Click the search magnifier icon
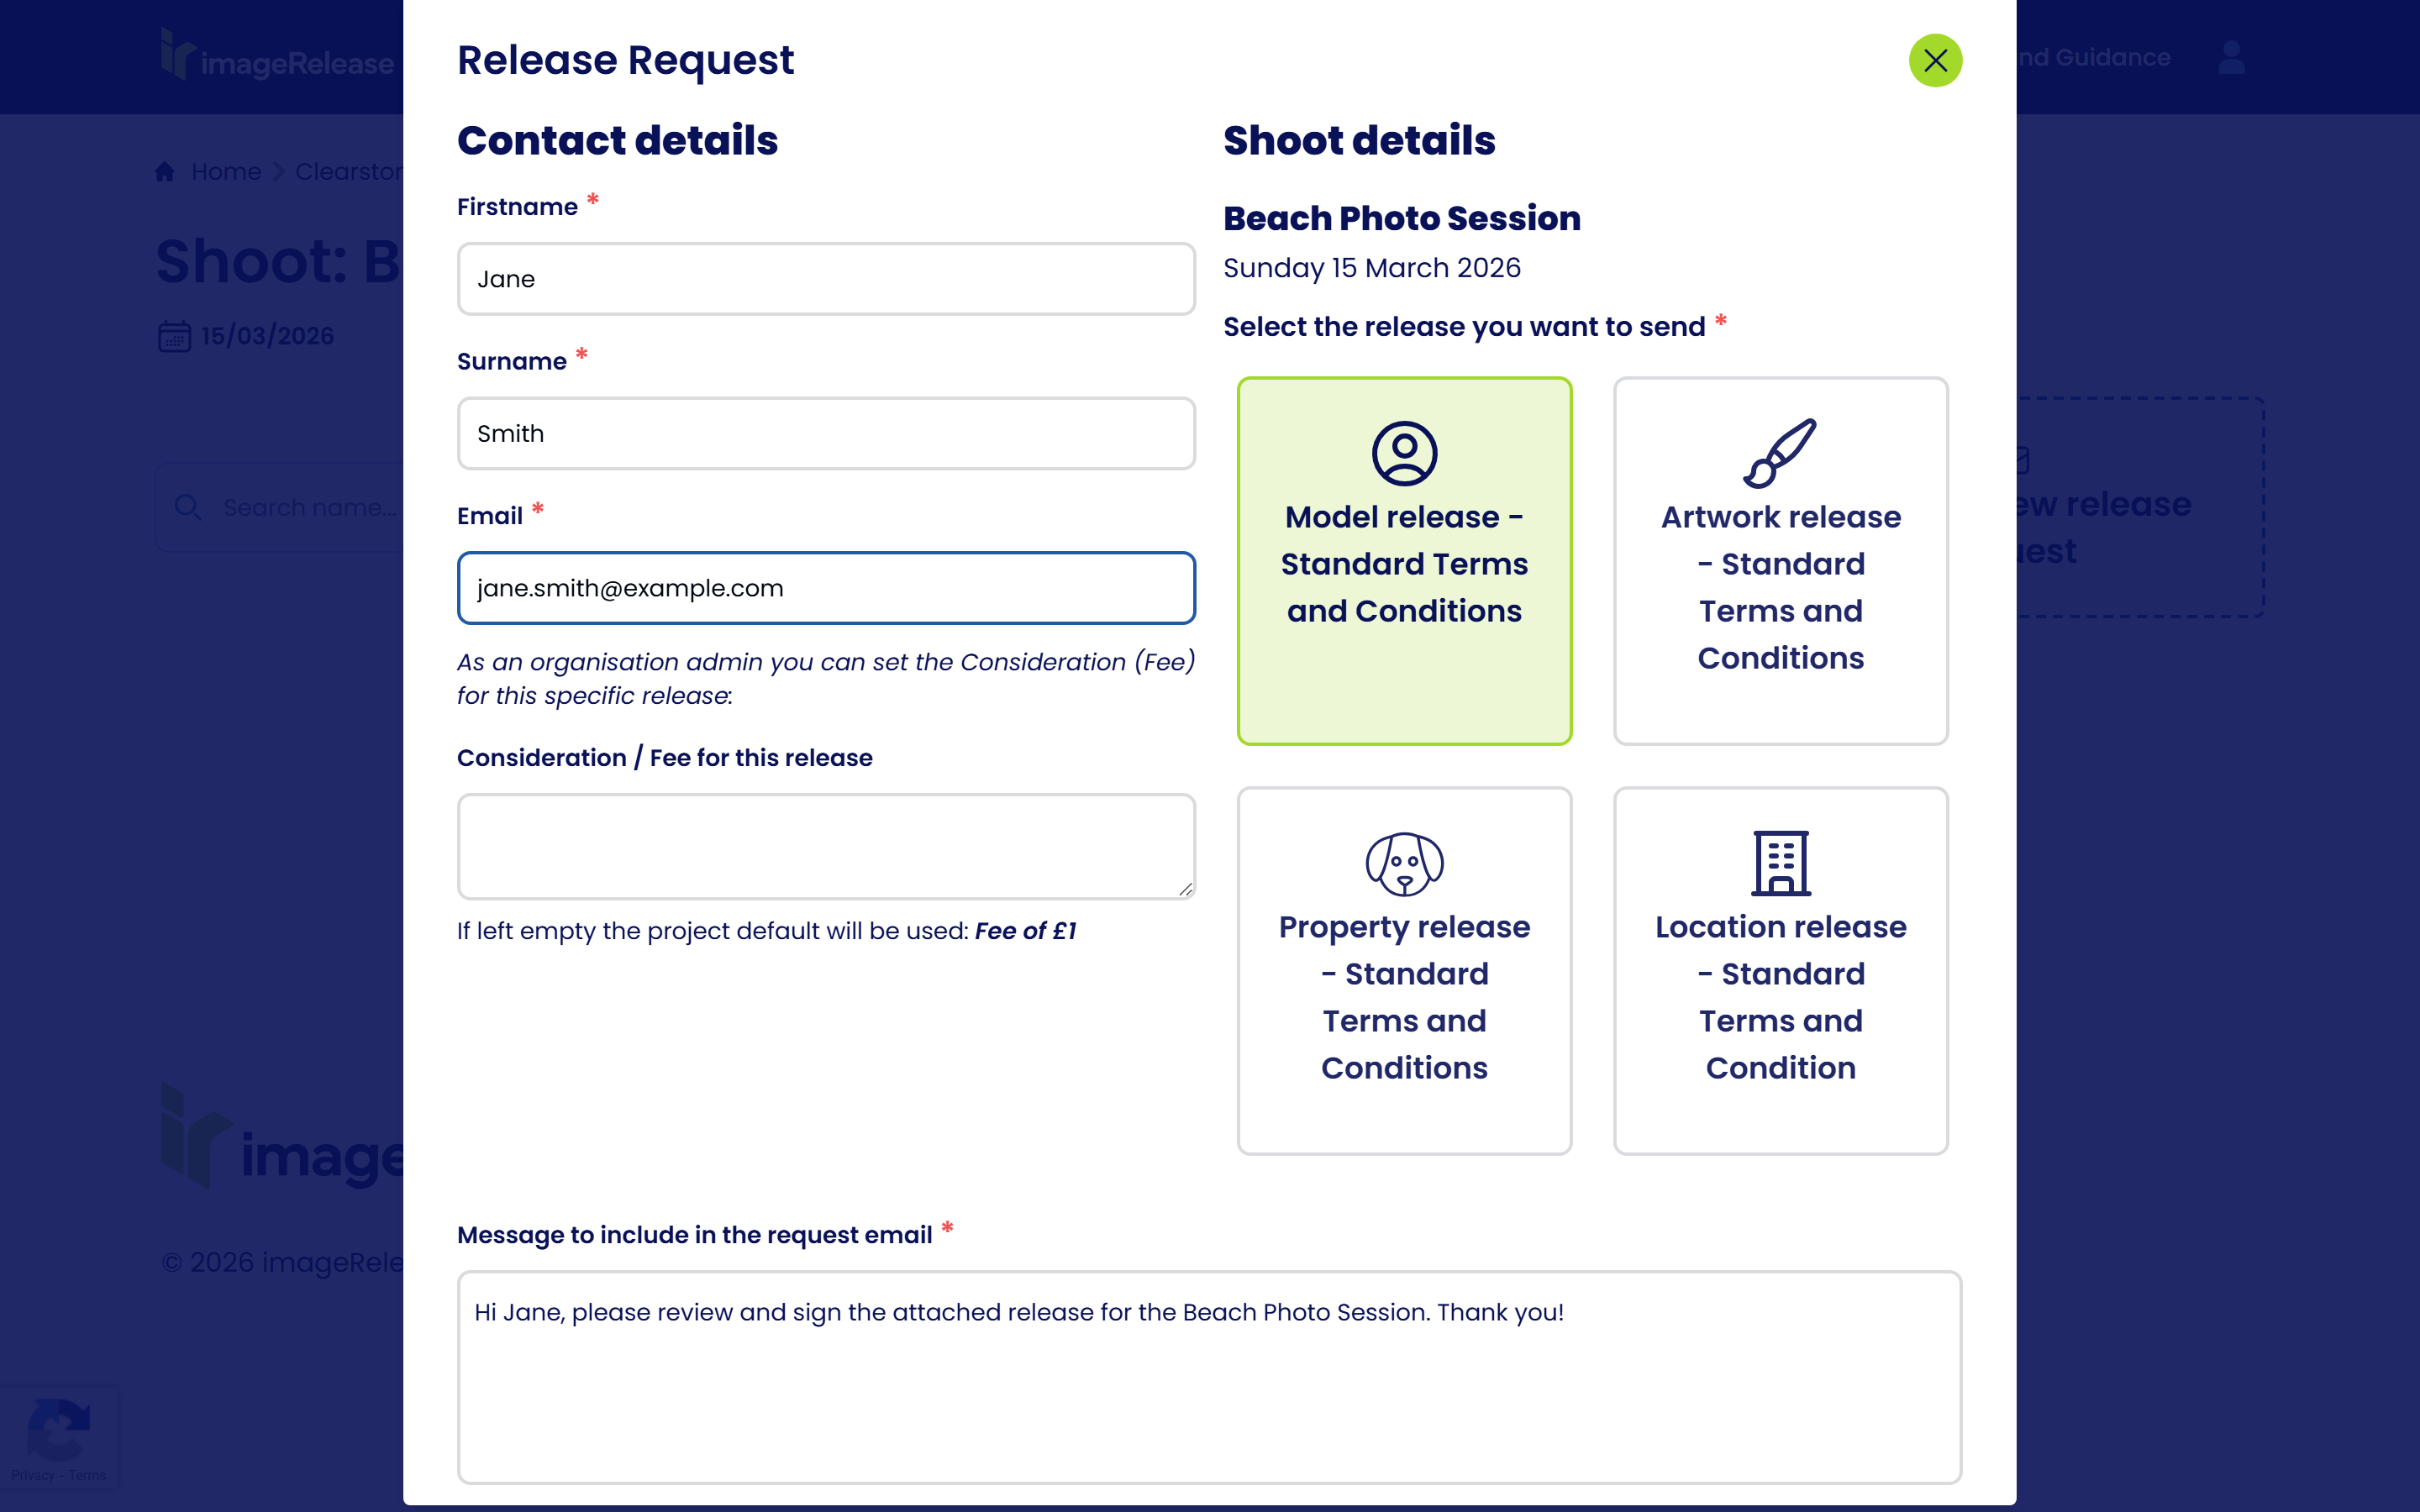 (x=188, y=507)
